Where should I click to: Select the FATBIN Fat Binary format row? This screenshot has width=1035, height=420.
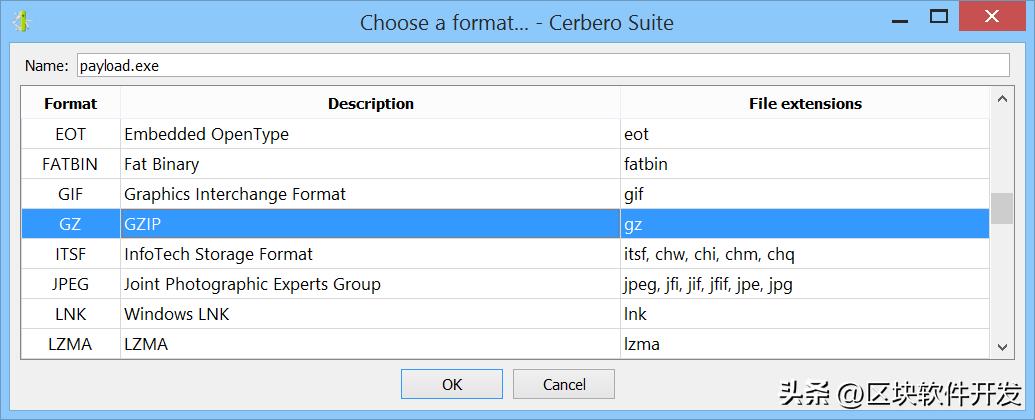(x=370, y=164)
